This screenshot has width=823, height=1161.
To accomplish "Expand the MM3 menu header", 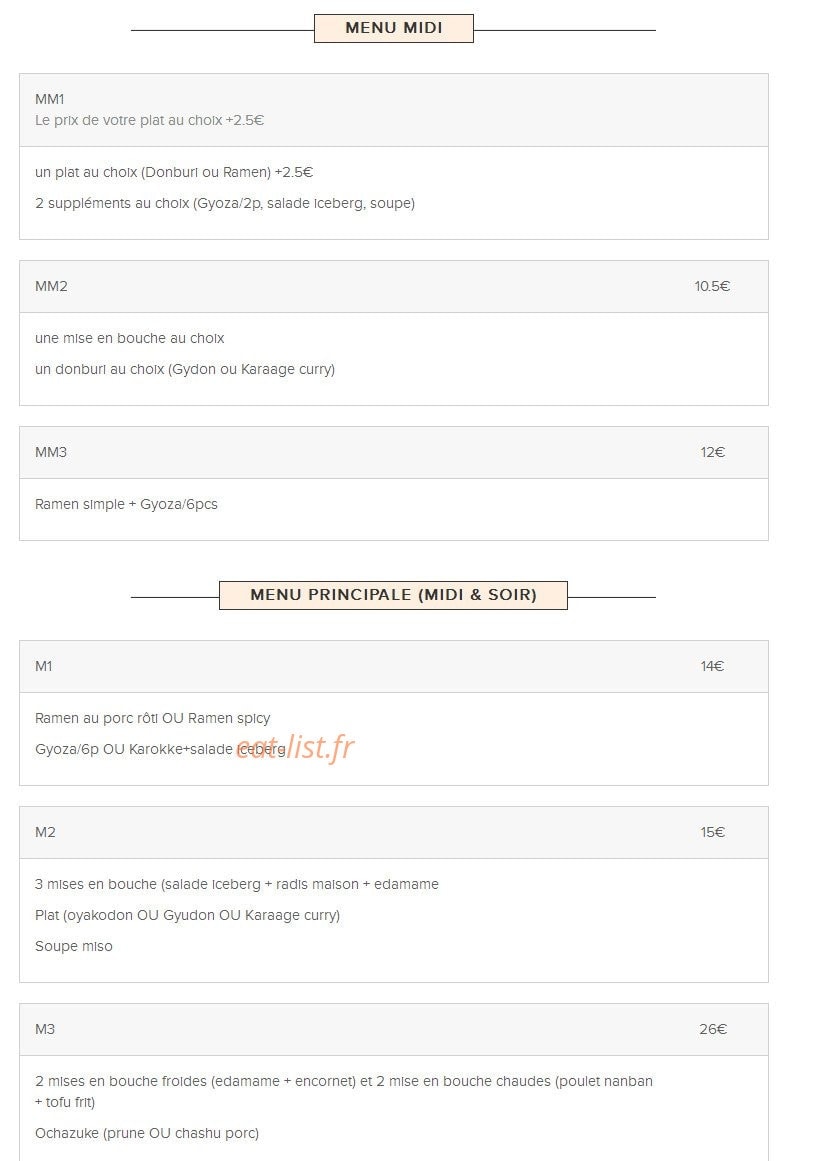I will [394, 452].
